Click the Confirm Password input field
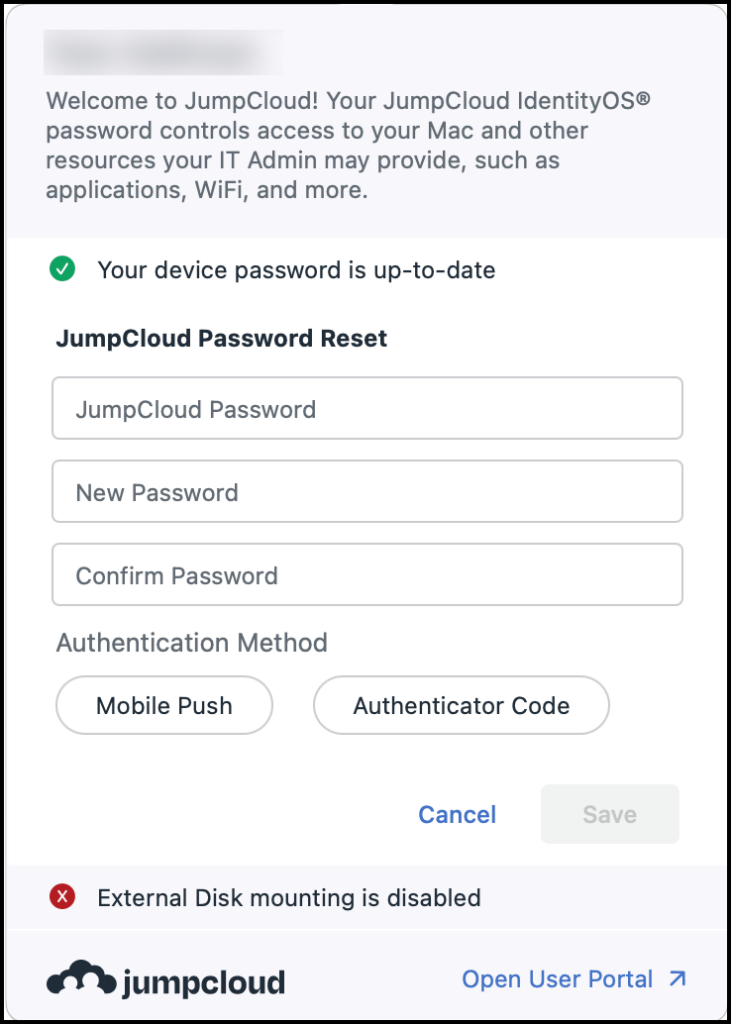 366,574
